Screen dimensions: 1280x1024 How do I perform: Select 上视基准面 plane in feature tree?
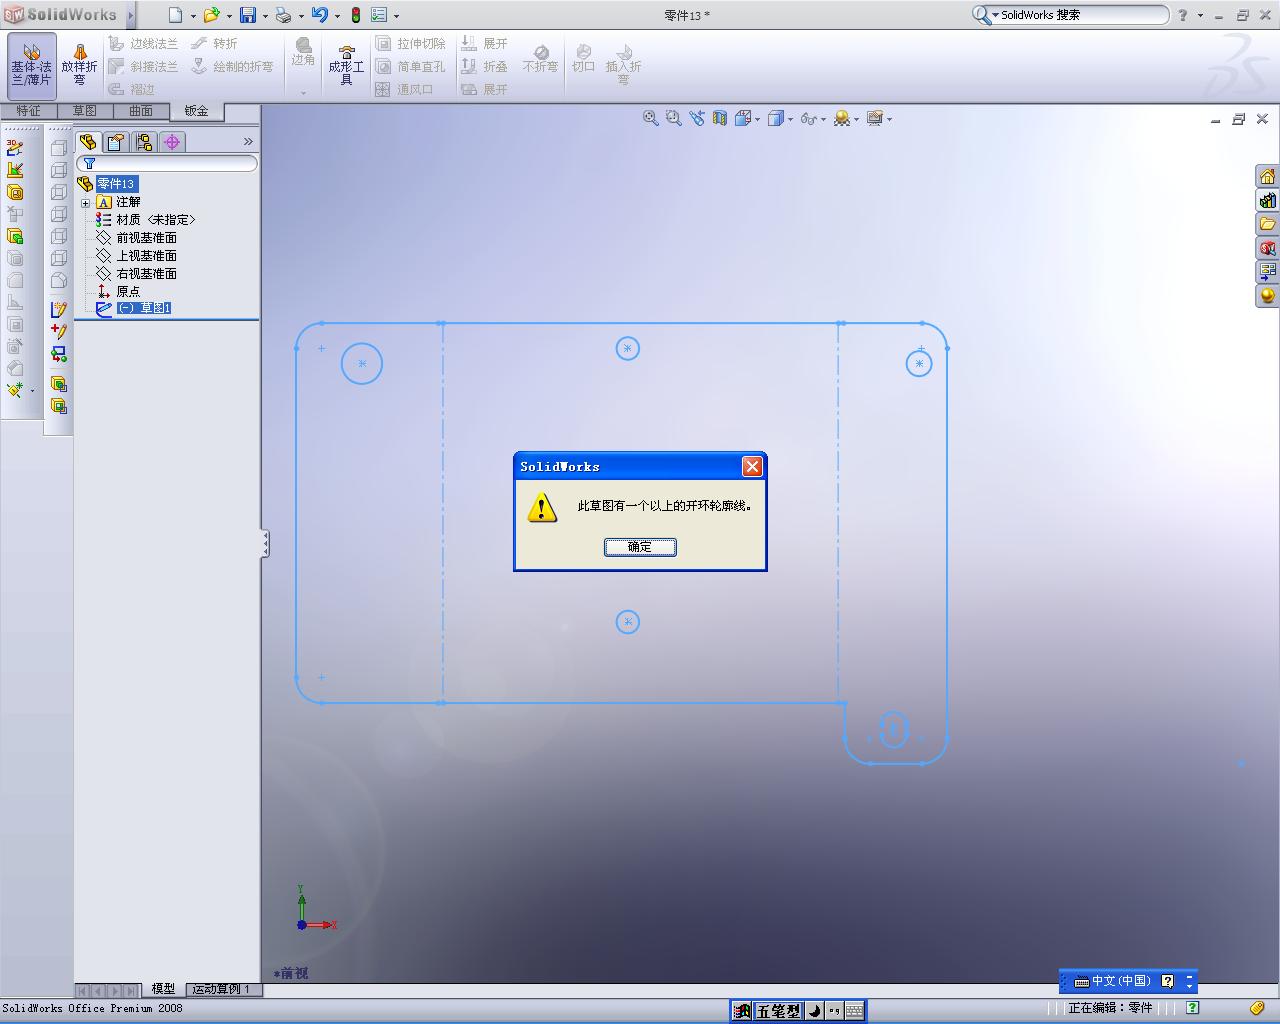pyautogui.click(x=146, y=256)
